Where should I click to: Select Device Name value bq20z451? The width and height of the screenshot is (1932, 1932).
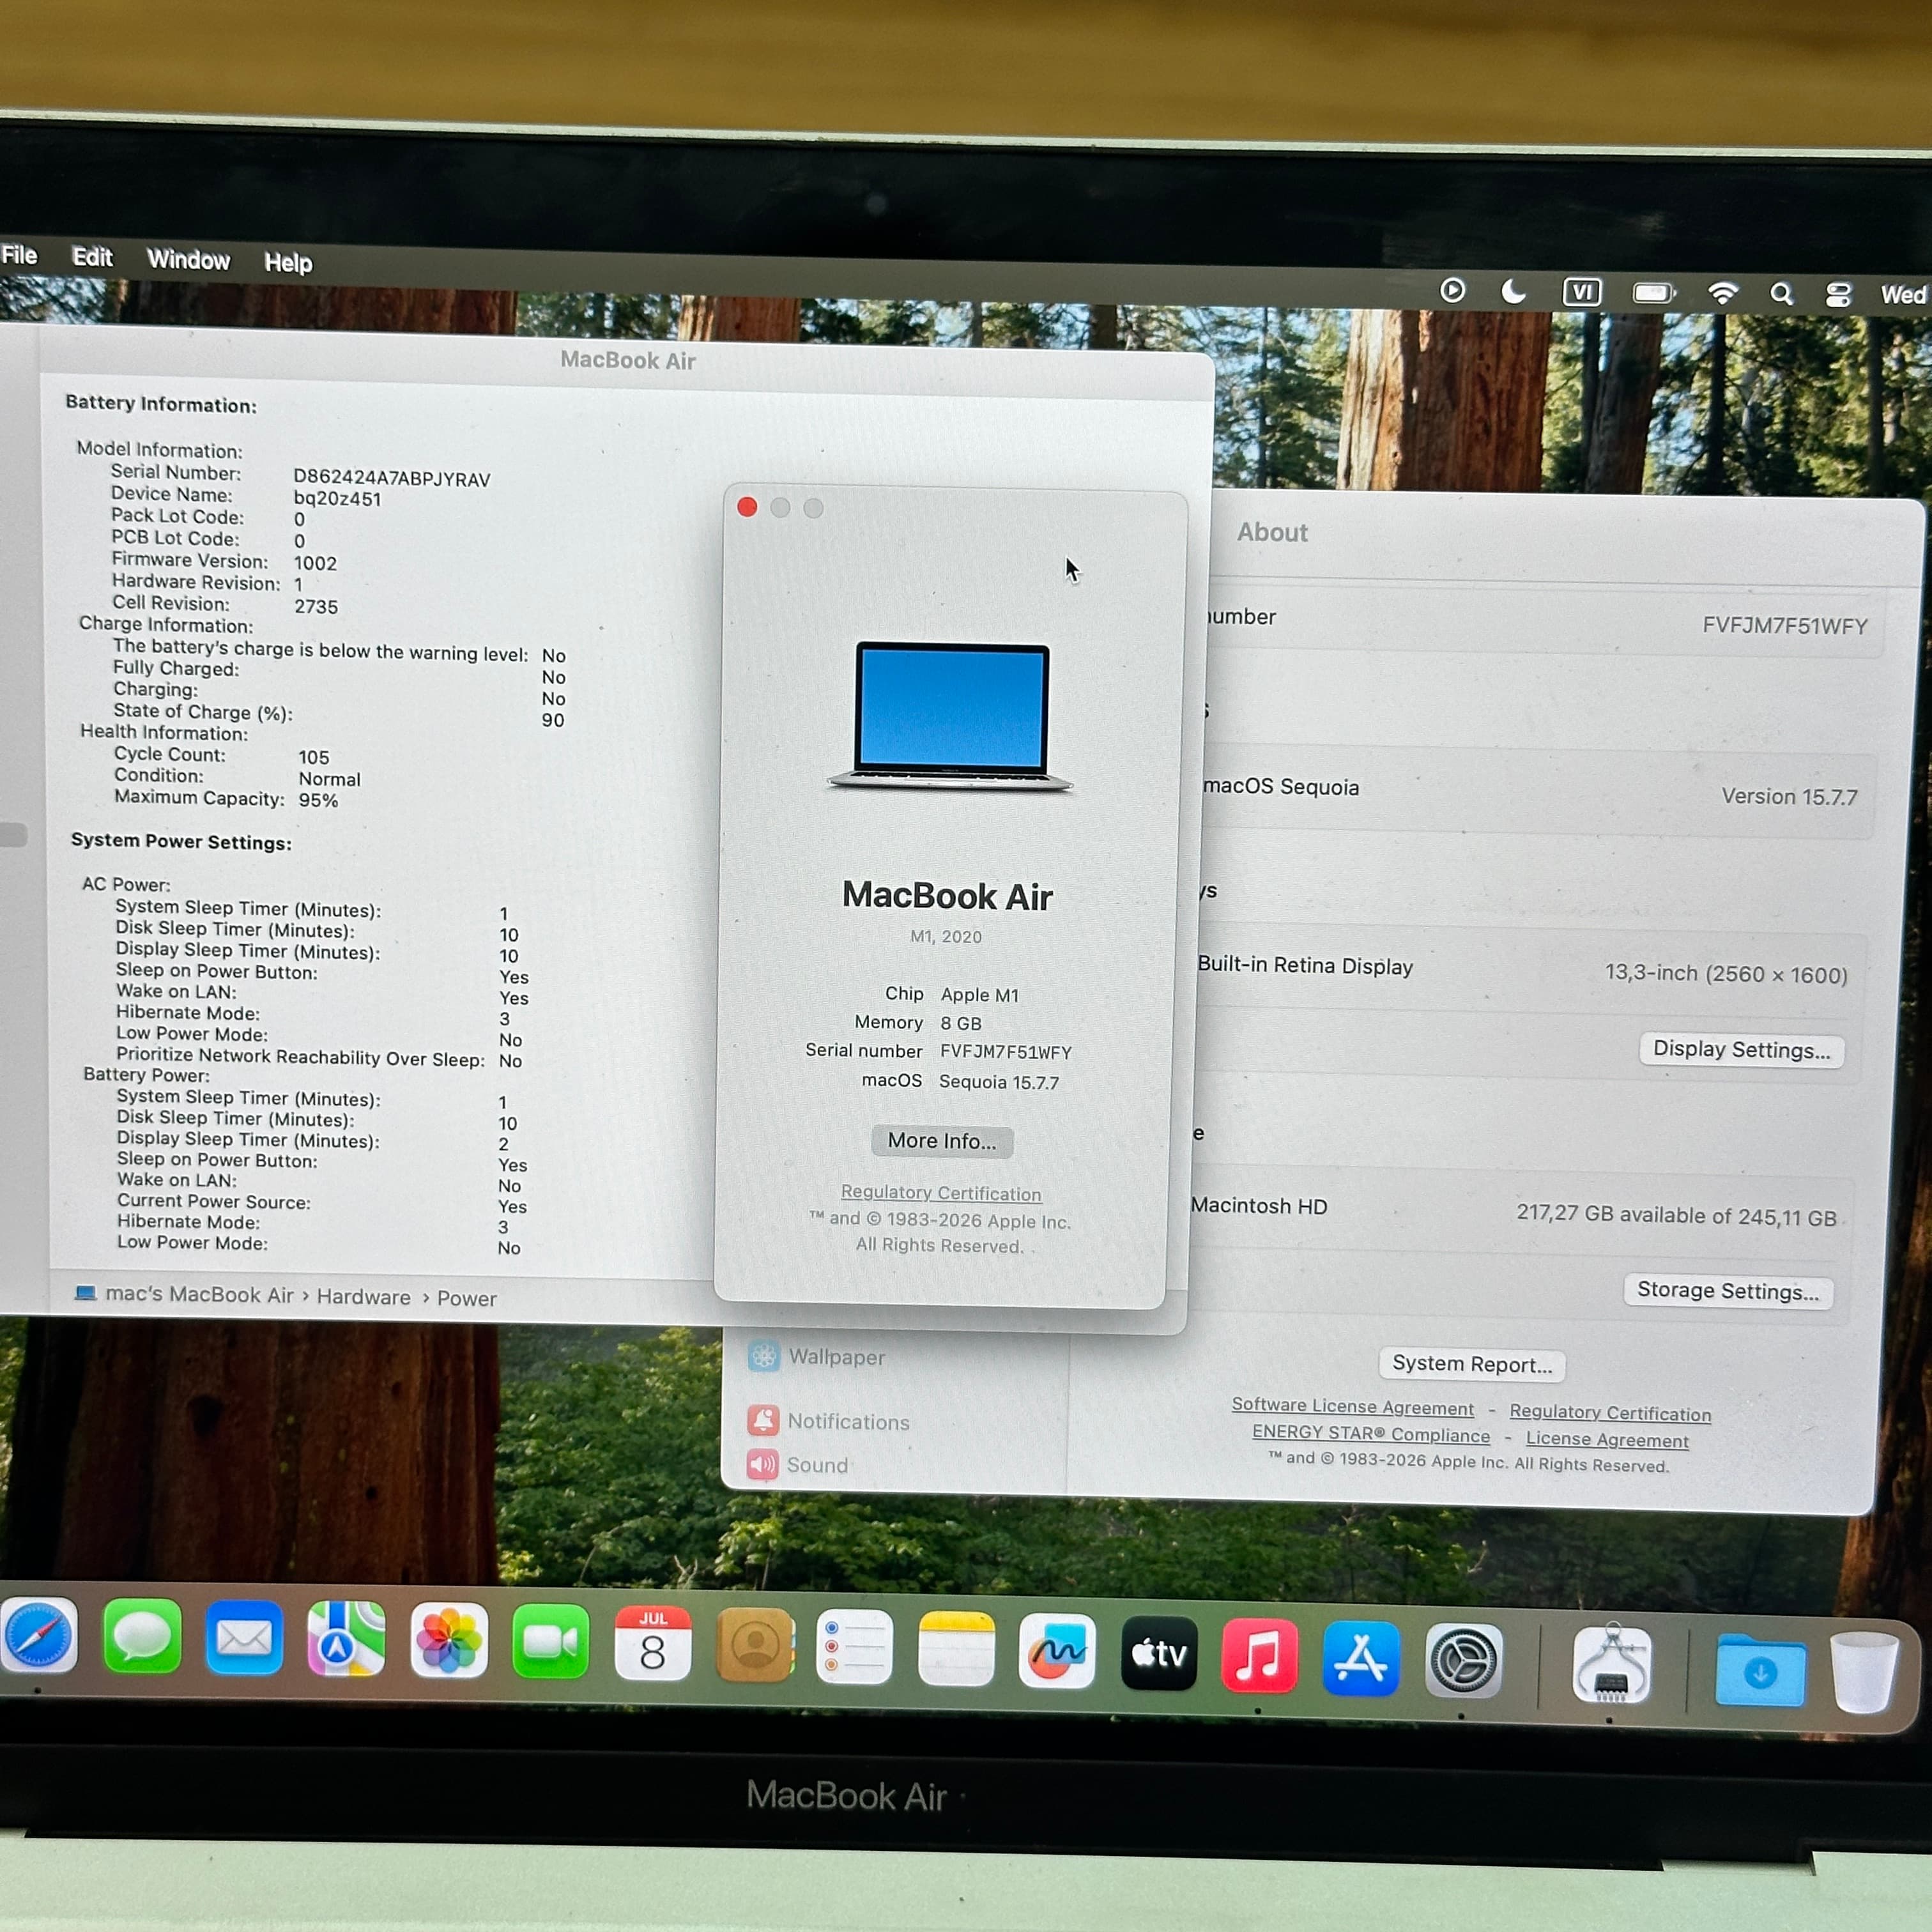(337, 499)
